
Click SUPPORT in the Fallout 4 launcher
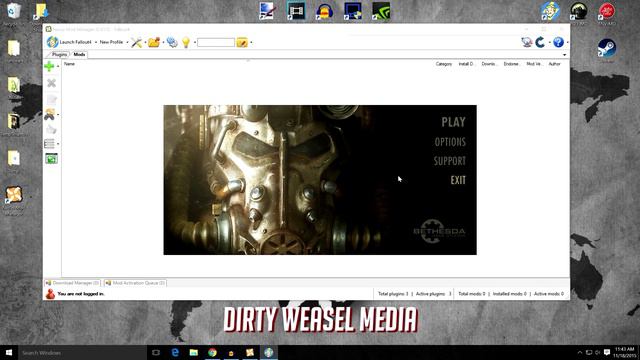[x=450, y=161]
